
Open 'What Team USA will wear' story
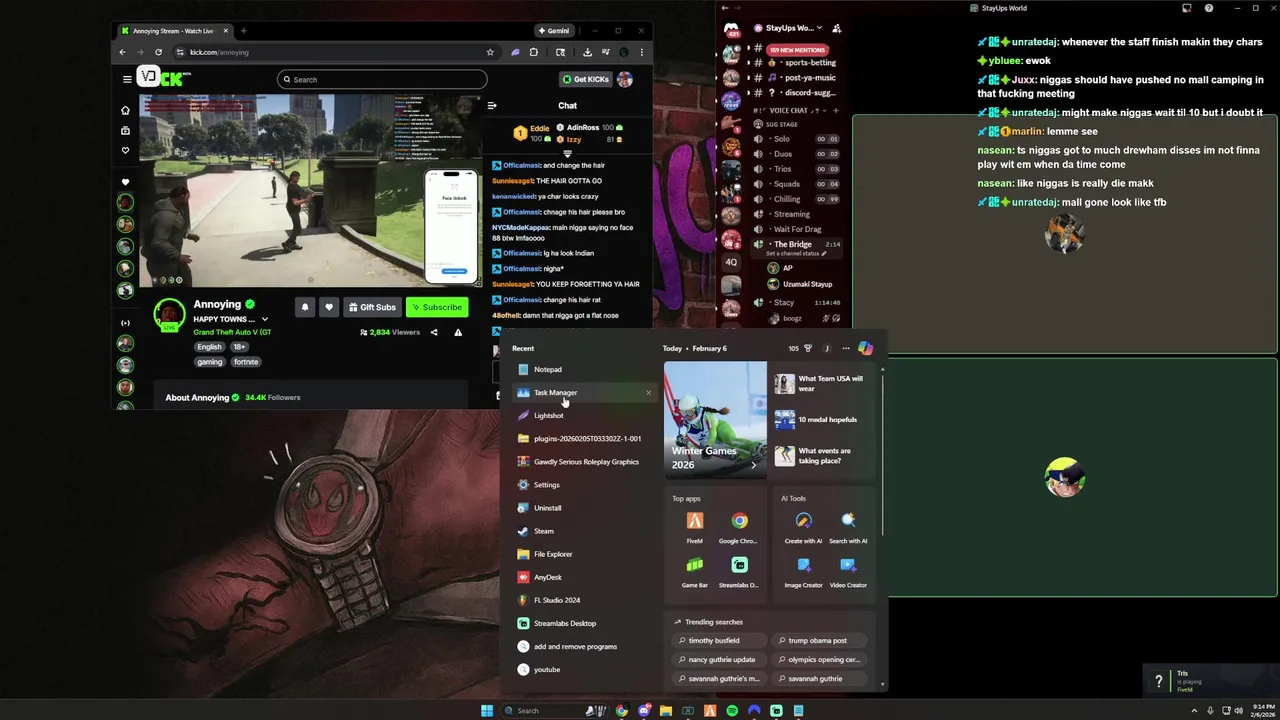[x=820, y=383]
